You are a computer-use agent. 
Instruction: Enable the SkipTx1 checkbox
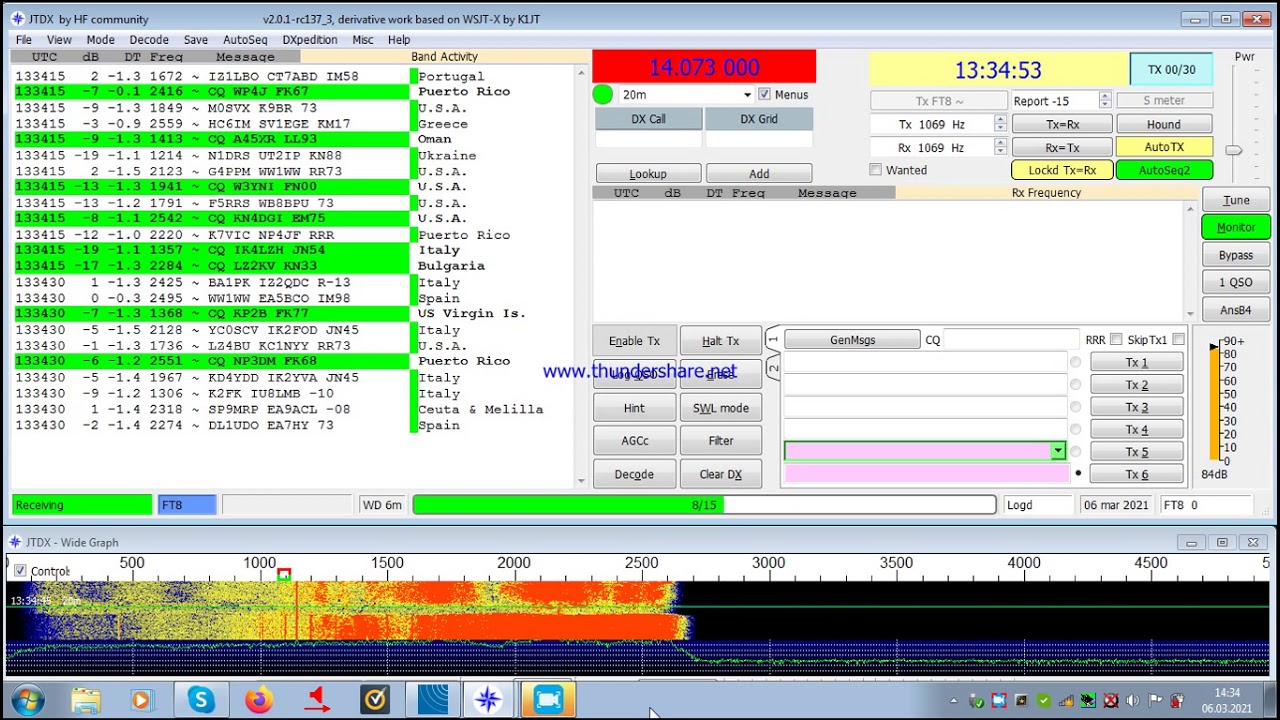[1178, 340]
